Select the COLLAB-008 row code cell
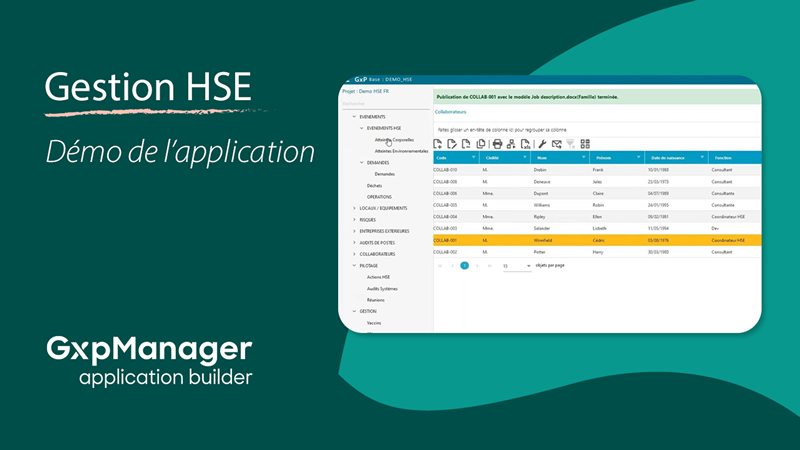This screenshot has width=800, height=450. tap(445, 182)
